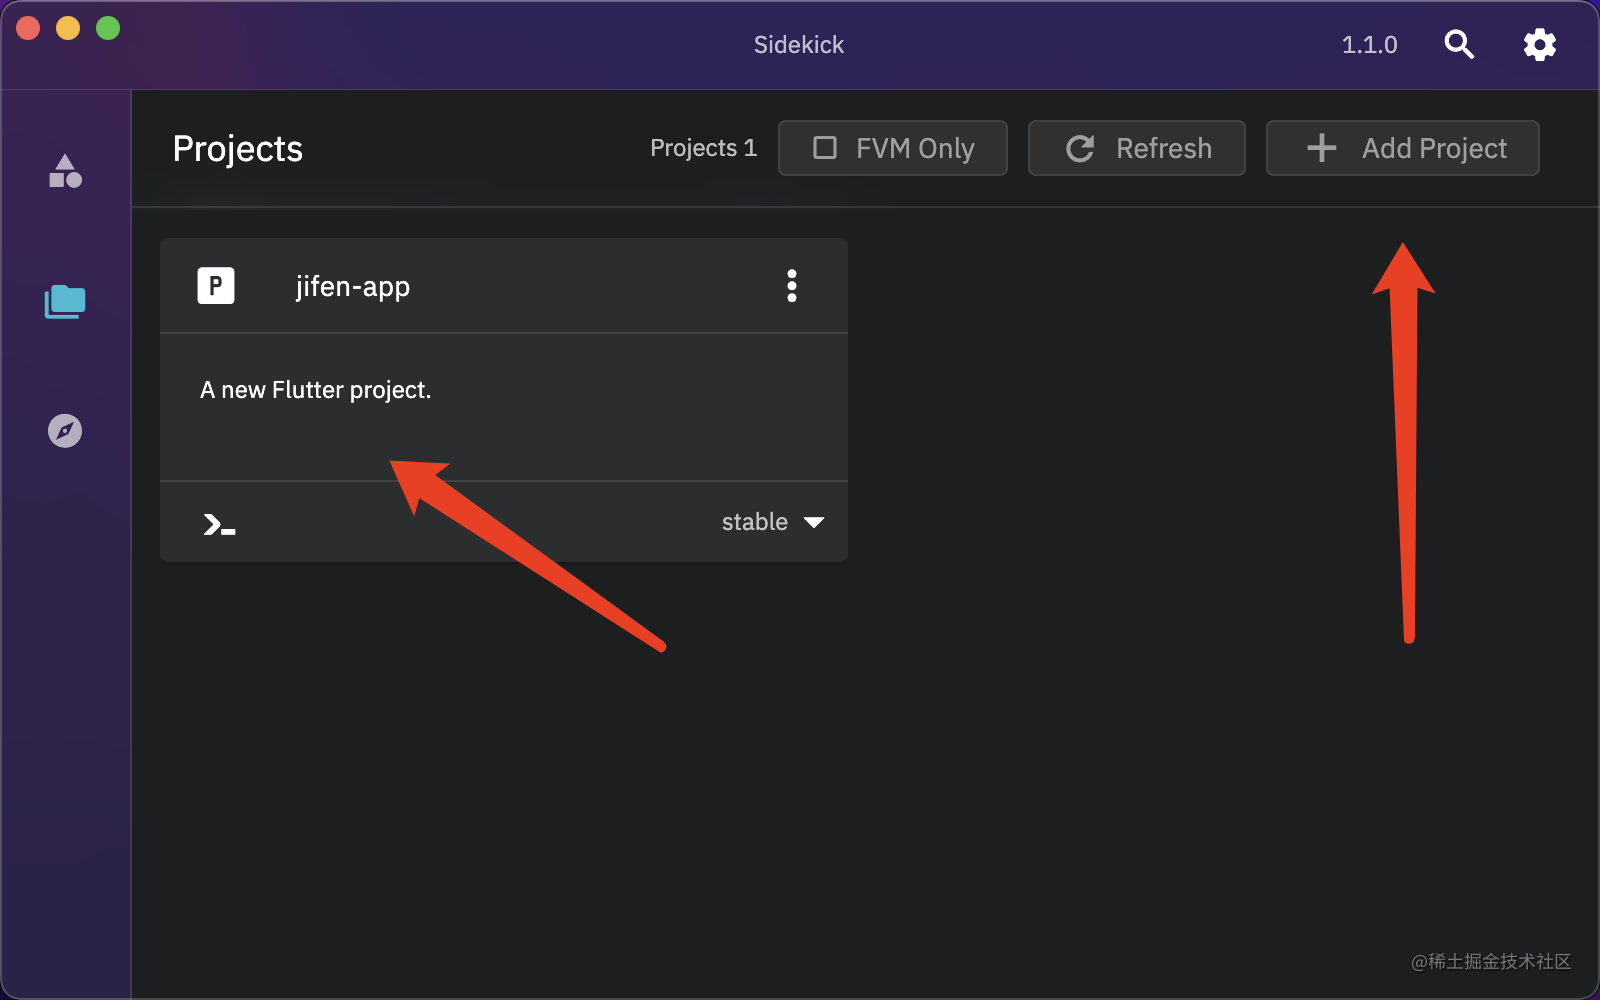This screenshot has width=1600, height=1000.
Task: Open terminal icon on jifen-app card
Action: click(219, 524)
